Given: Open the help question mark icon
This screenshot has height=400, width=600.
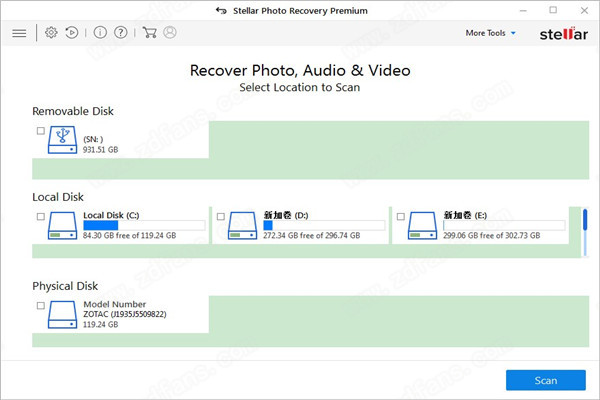Looking at the screenshot, I should click(x=121, y=33).
